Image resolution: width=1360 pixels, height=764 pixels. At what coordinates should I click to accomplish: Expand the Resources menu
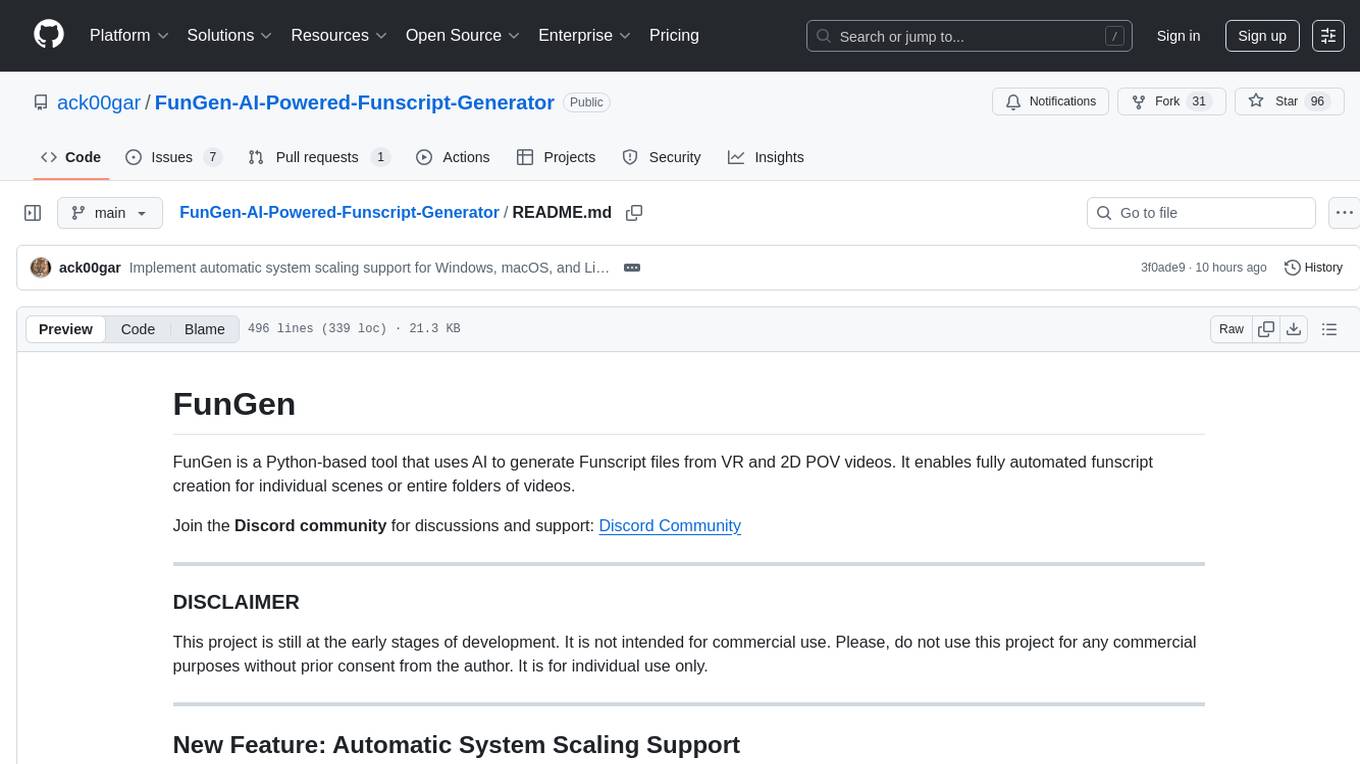point(339,35)
